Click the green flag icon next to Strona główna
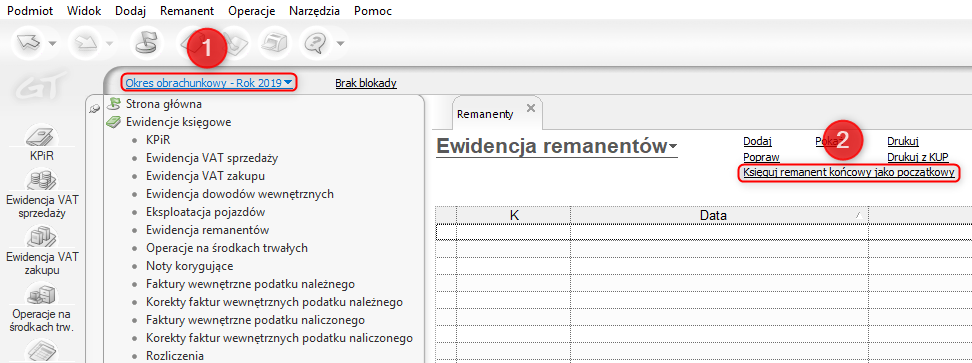 click(x=113, y=105)
